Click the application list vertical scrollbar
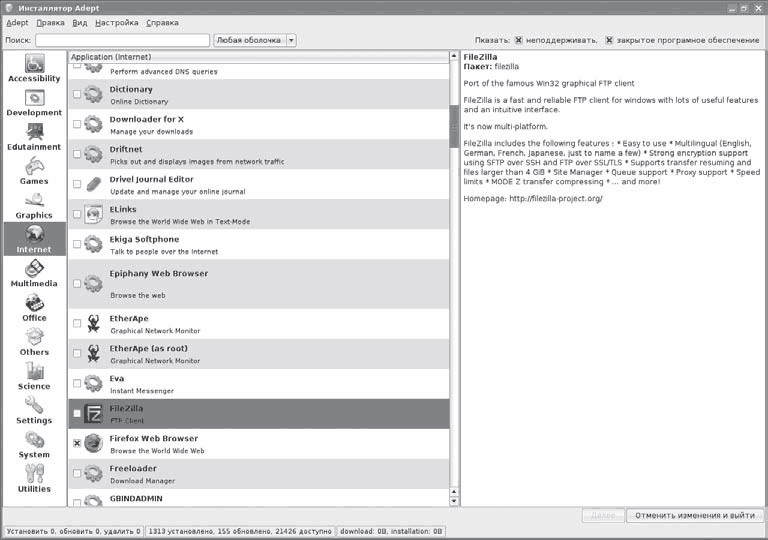The height and width of the screenshot is (540, 768). [x=454, y=280]
